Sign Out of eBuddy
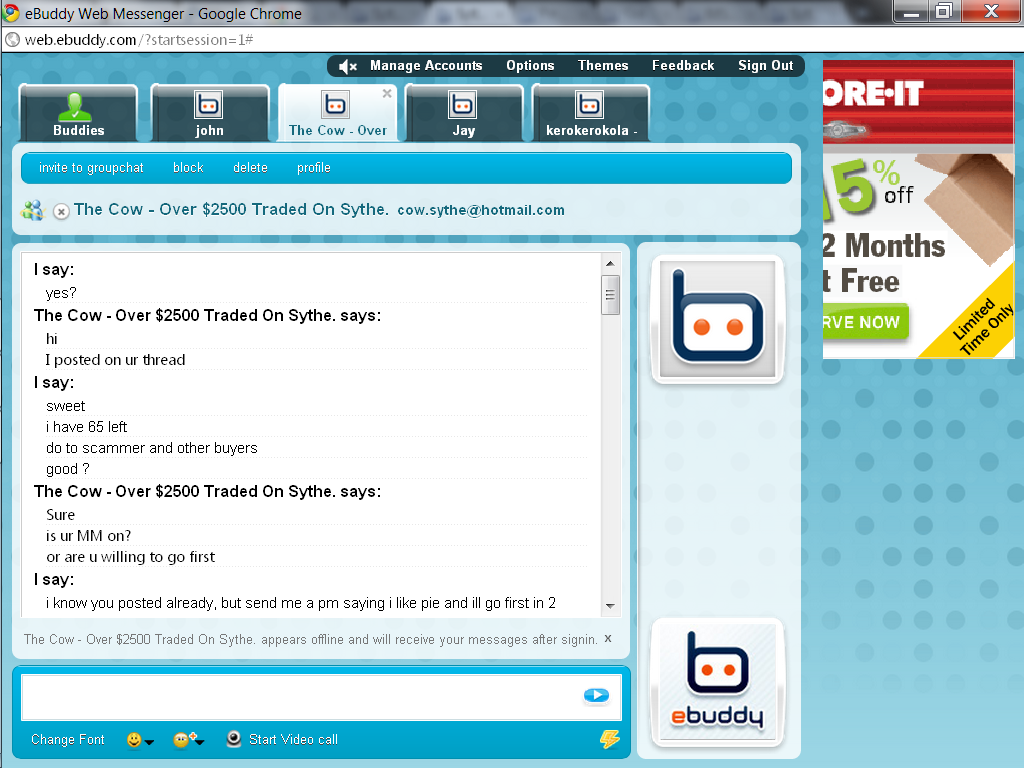Viewport: 1024px width, 768px height. click(765, 65)
